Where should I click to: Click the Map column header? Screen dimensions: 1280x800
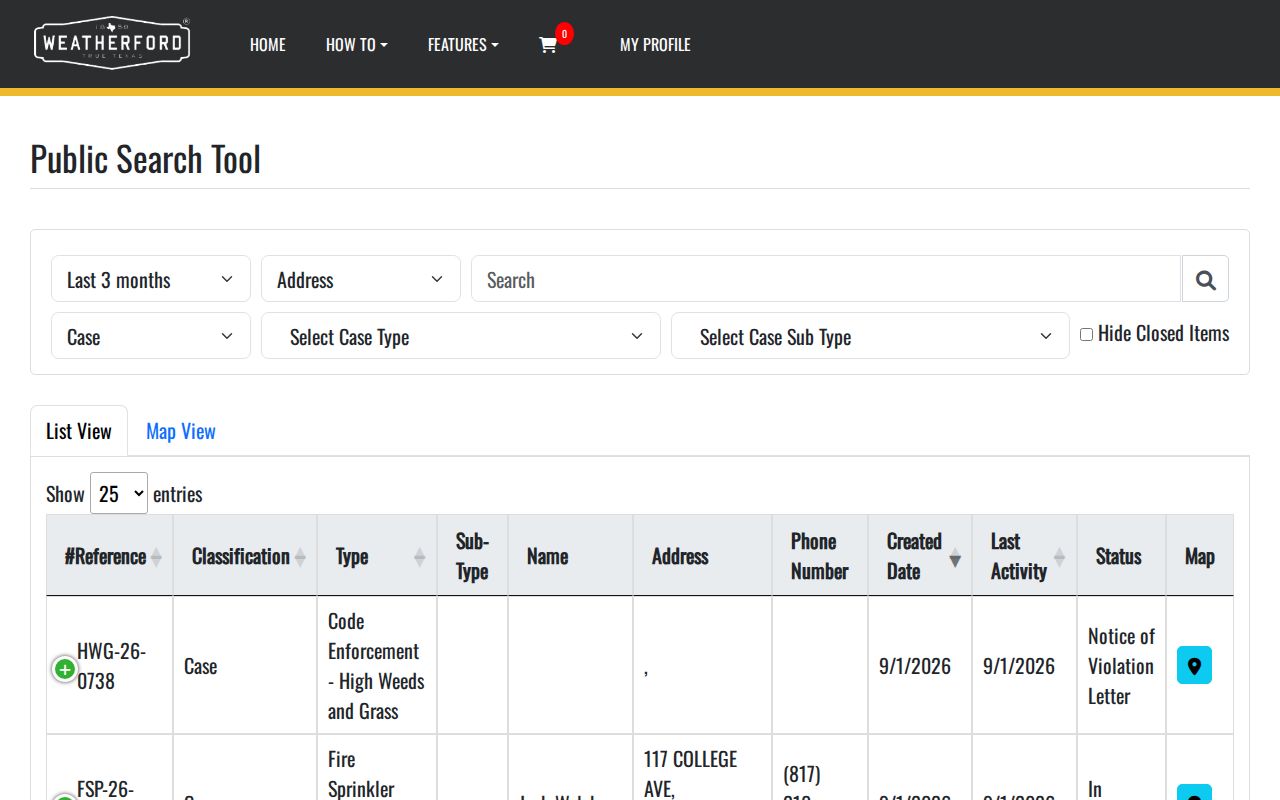pyautogui.click(x=1199, y=557)
